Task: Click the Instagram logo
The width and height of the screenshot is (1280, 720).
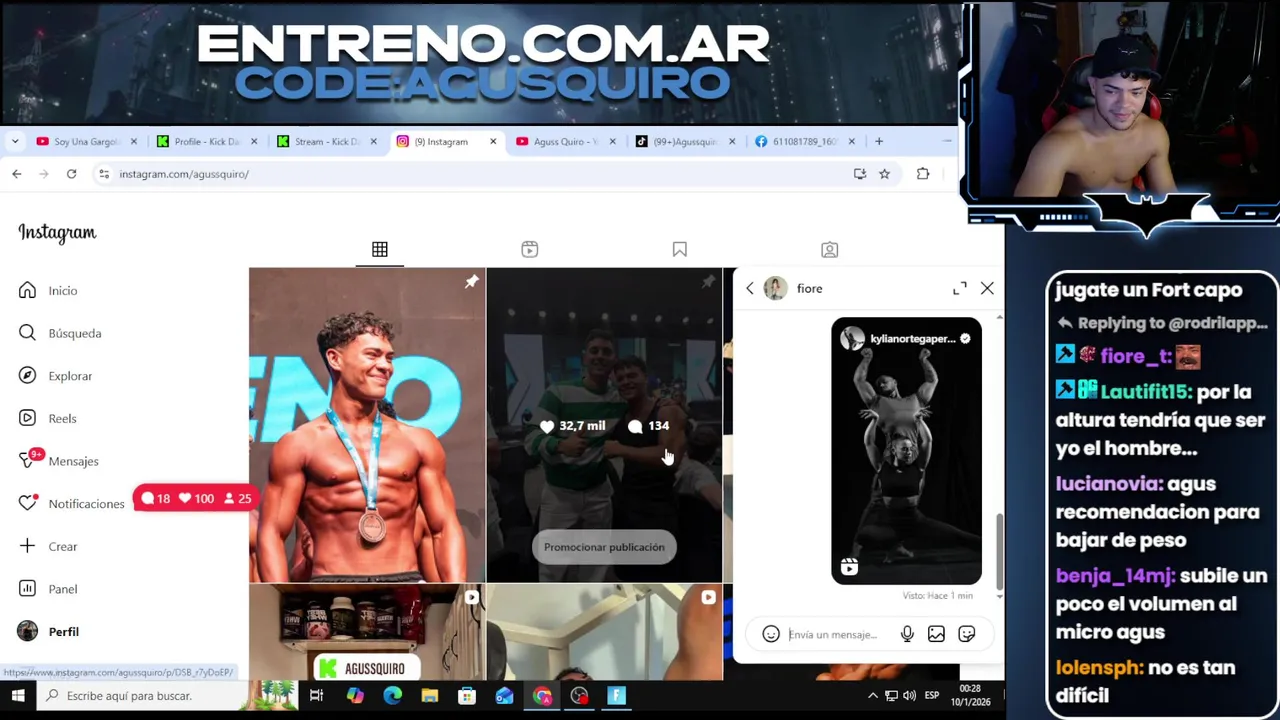Action: 57,233
